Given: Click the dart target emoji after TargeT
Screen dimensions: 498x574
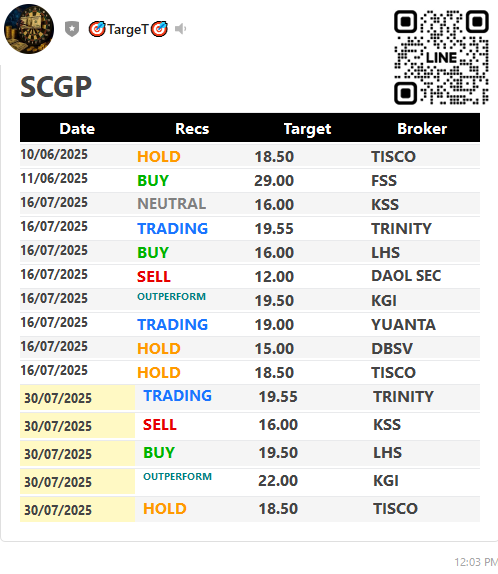Looking at the screenshot, I should click(x=159, y=29).
